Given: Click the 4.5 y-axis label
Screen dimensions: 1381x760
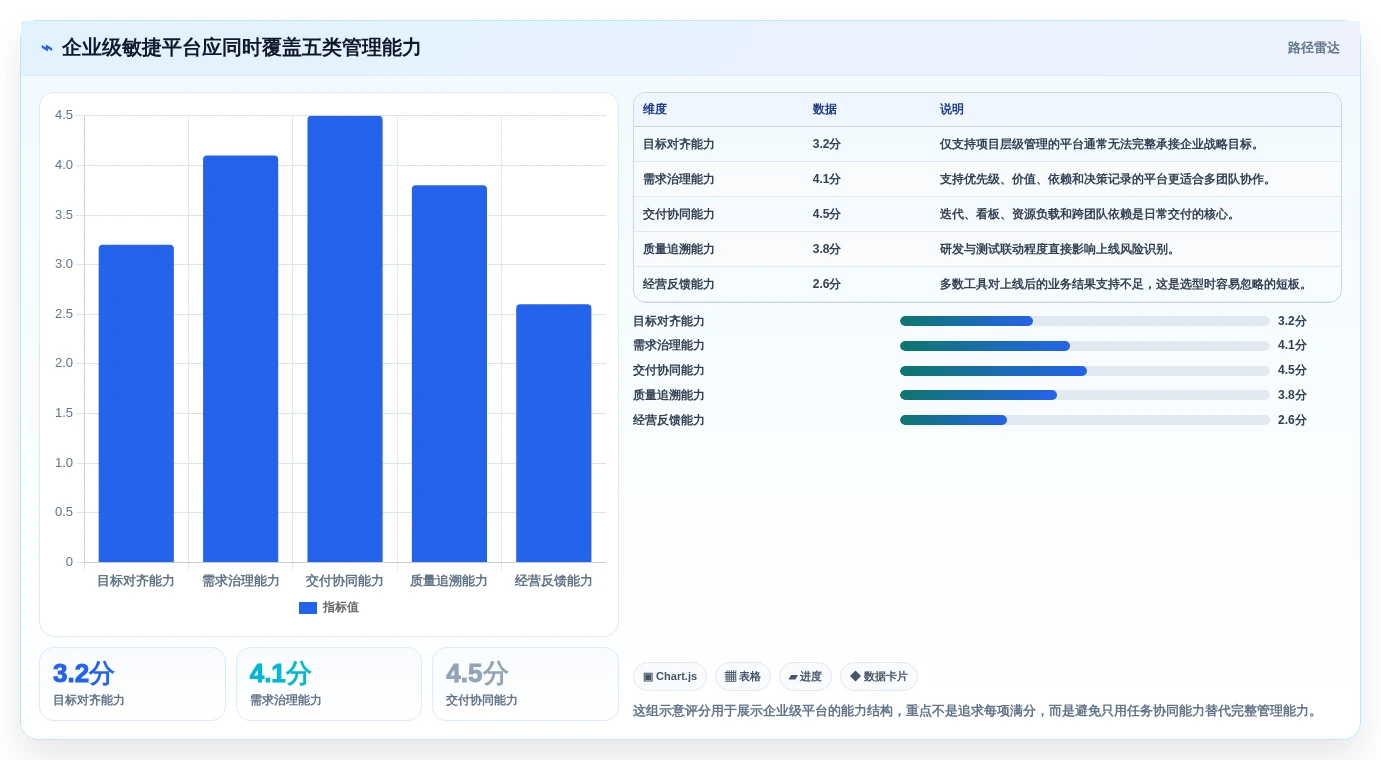Looking at the screenshot, I should [64, 115].
